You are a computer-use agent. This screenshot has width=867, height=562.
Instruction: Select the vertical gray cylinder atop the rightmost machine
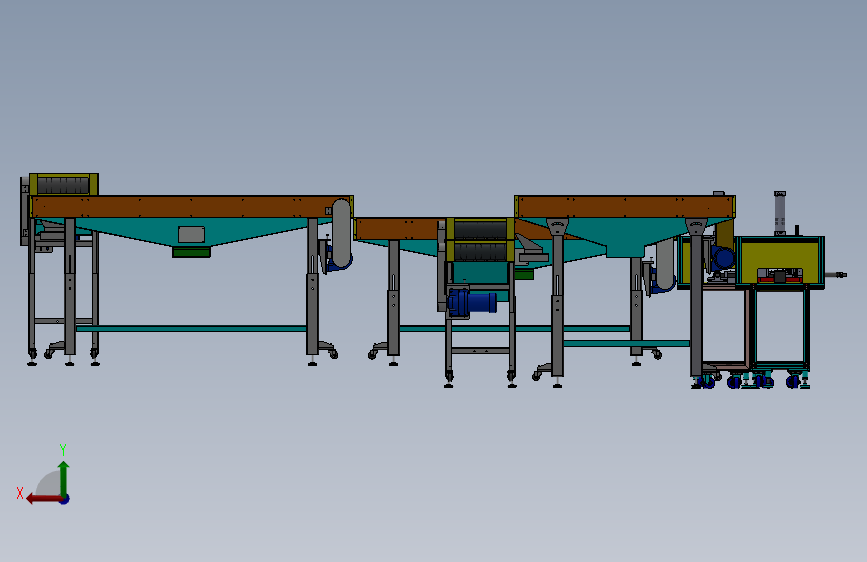780,213
